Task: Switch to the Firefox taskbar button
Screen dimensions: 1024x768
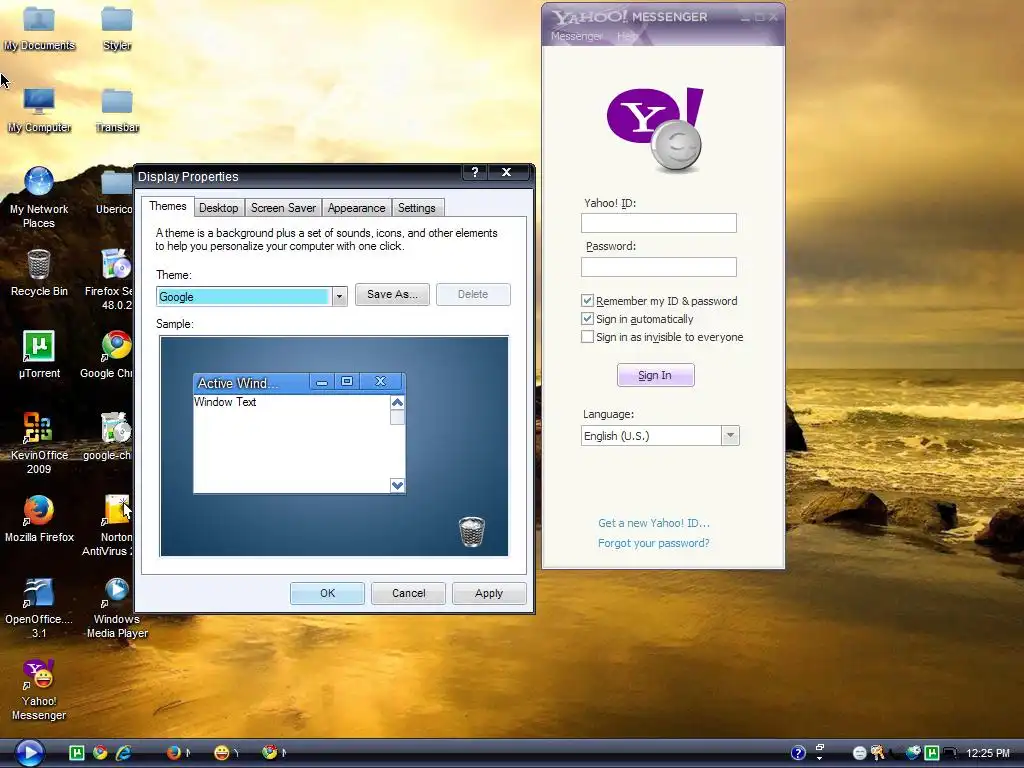Action: [178, 753]
